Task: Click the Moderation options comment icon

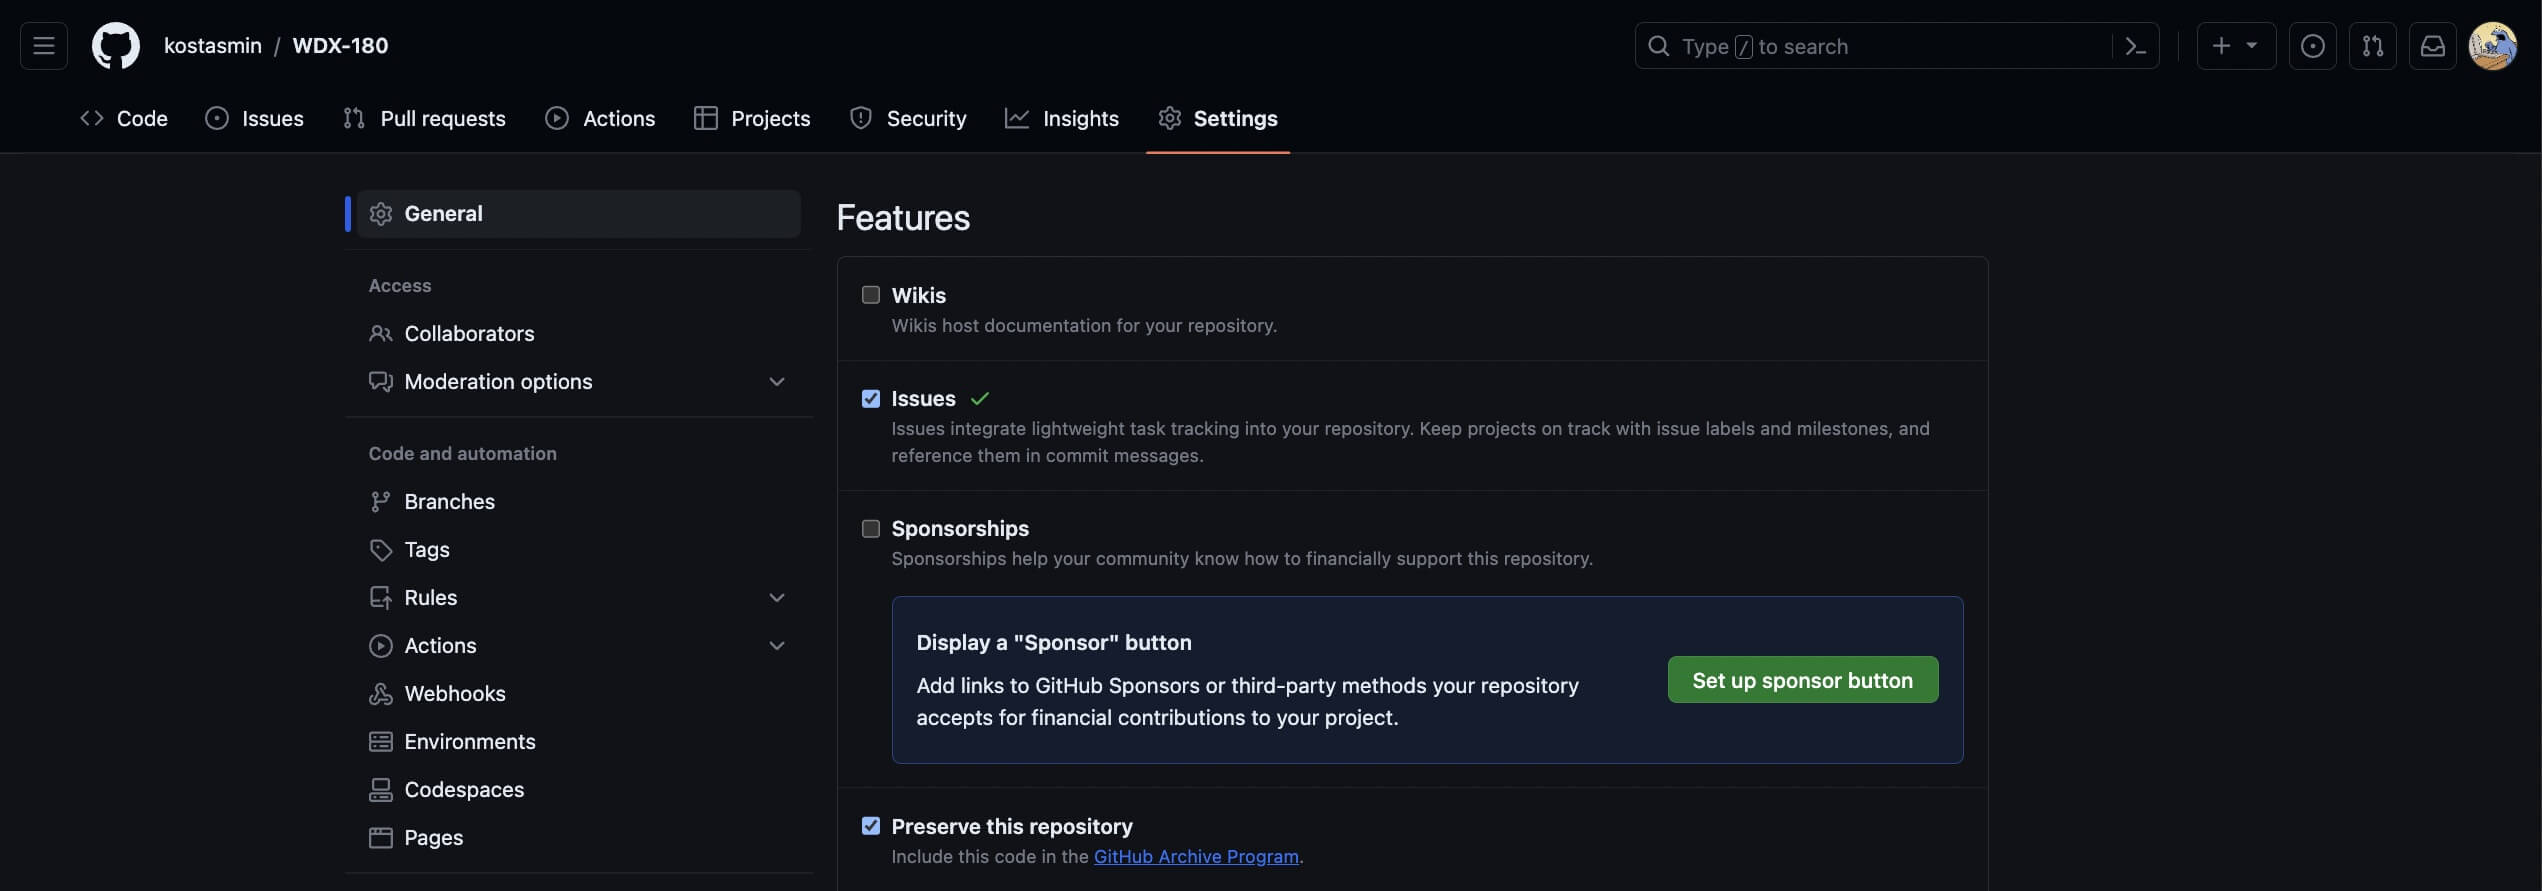Action: click(x=381, y=382)
